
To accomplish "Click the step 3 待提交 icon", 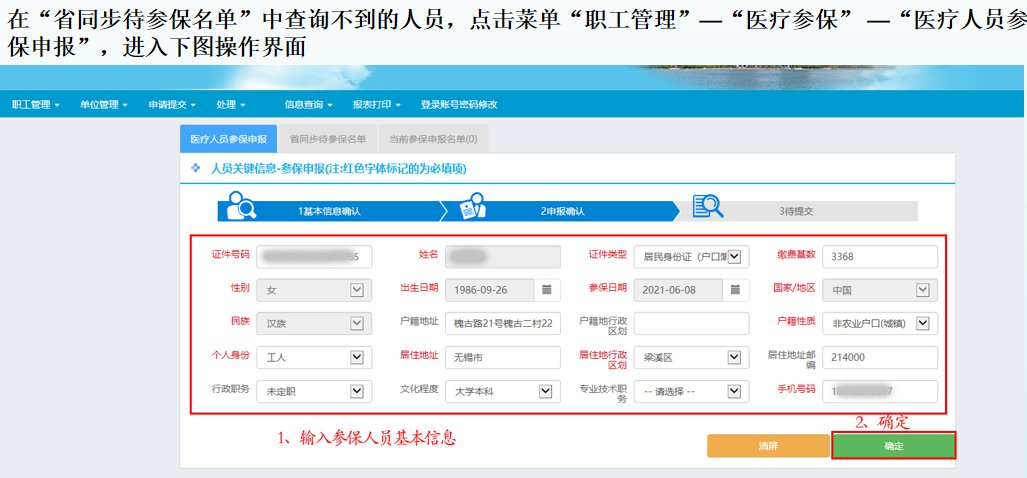I will pyautogui.click(x=707, y=207).
